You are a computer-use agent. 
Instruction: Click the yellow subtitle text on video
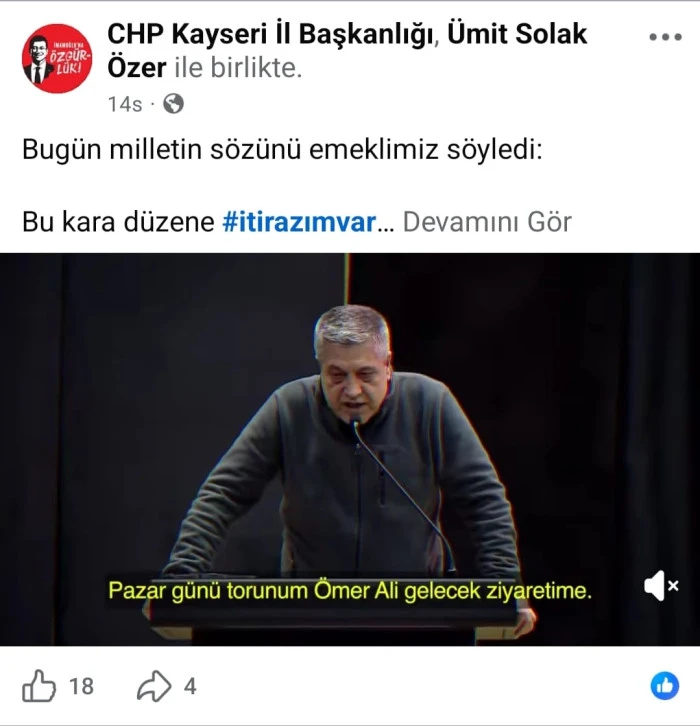point(350,591)
